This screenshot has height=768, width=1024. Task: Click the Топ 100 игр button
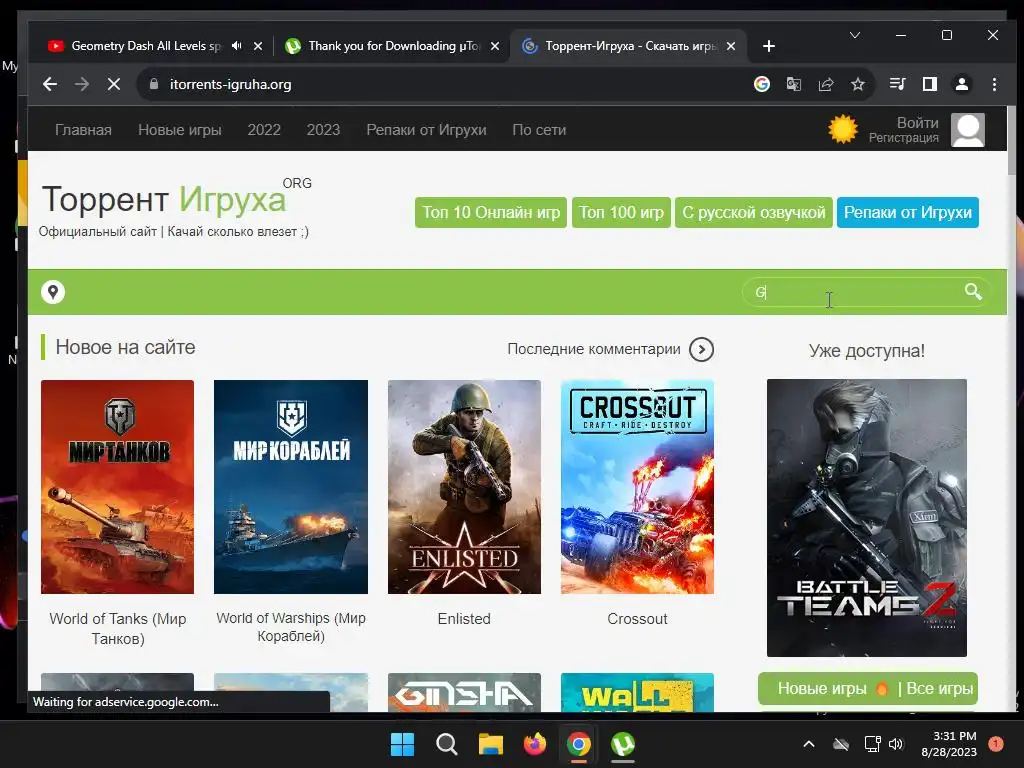621,212
